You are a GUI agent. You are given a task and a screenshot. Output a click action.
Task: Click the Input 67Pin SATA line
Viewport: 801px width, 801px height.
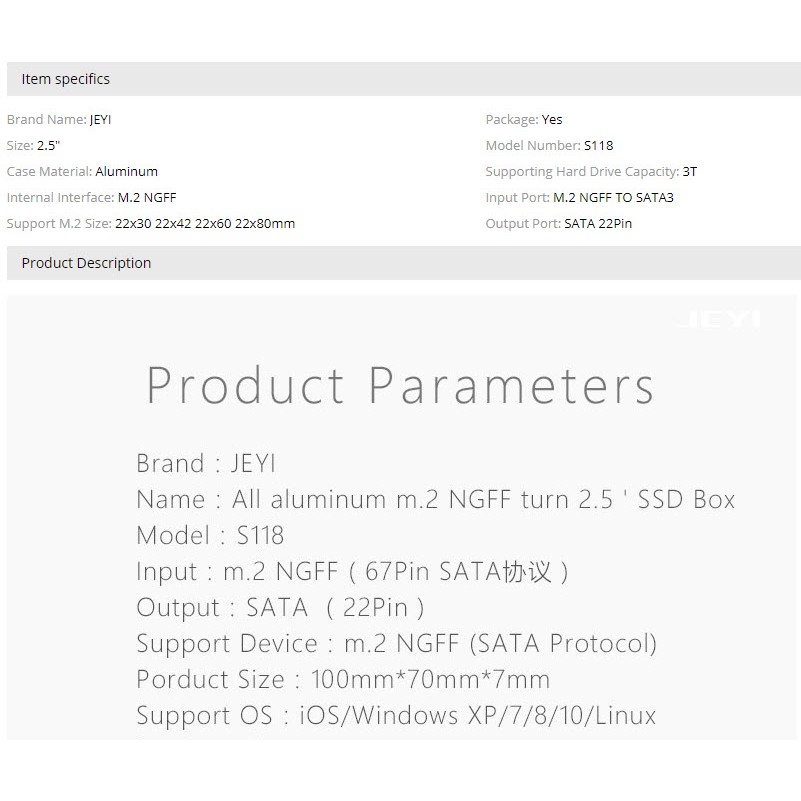[x=352, y=572]
